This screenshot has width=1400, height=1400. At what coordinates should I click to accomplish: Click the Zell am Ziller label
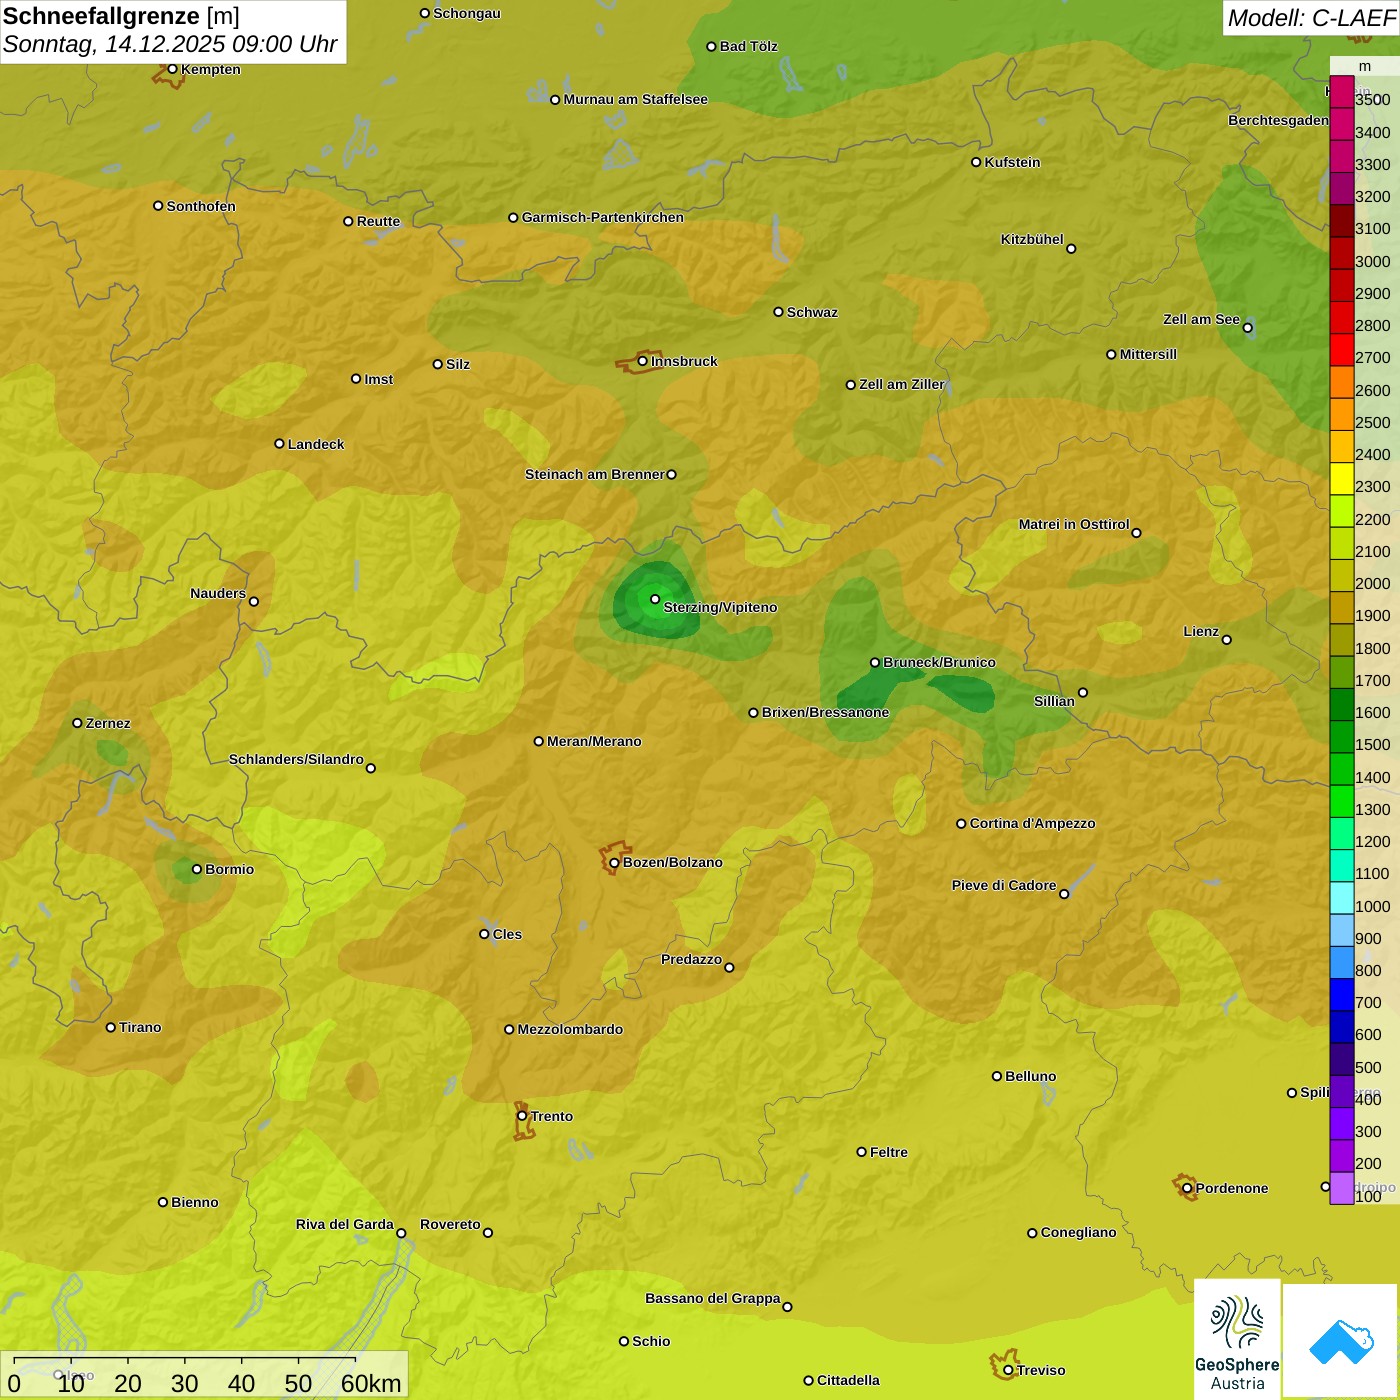pyautogui.click(x=902, y=384)
